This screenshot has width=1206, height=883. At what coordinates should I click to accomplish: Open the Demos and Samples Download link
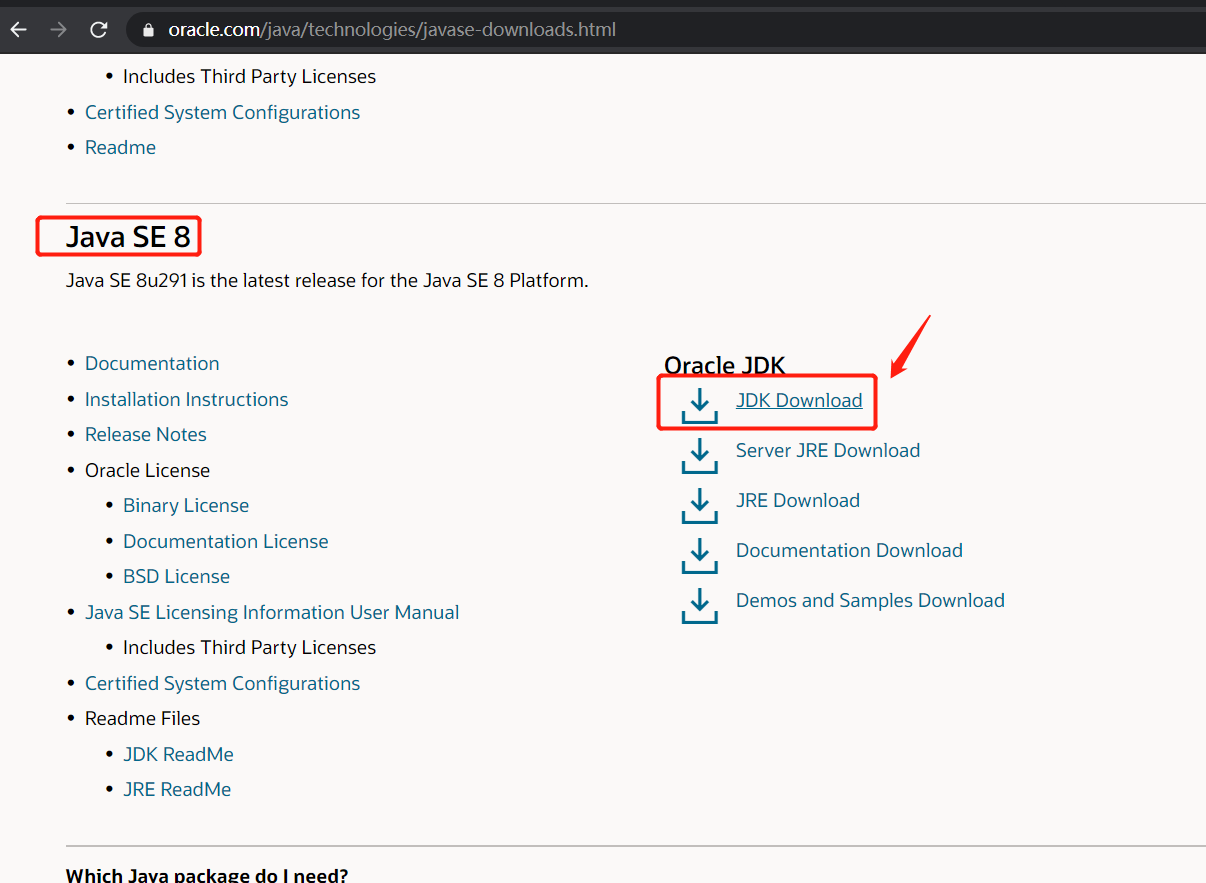[870, 600]
